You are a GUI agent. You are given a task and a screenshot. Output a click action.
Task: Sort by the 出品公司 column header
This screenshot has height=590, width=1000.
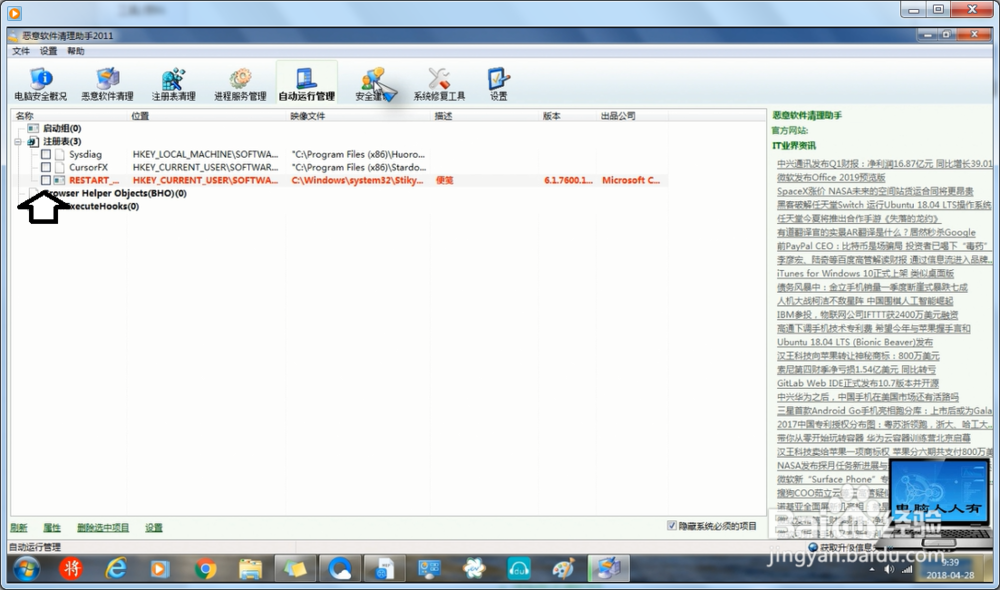(633, 115)
